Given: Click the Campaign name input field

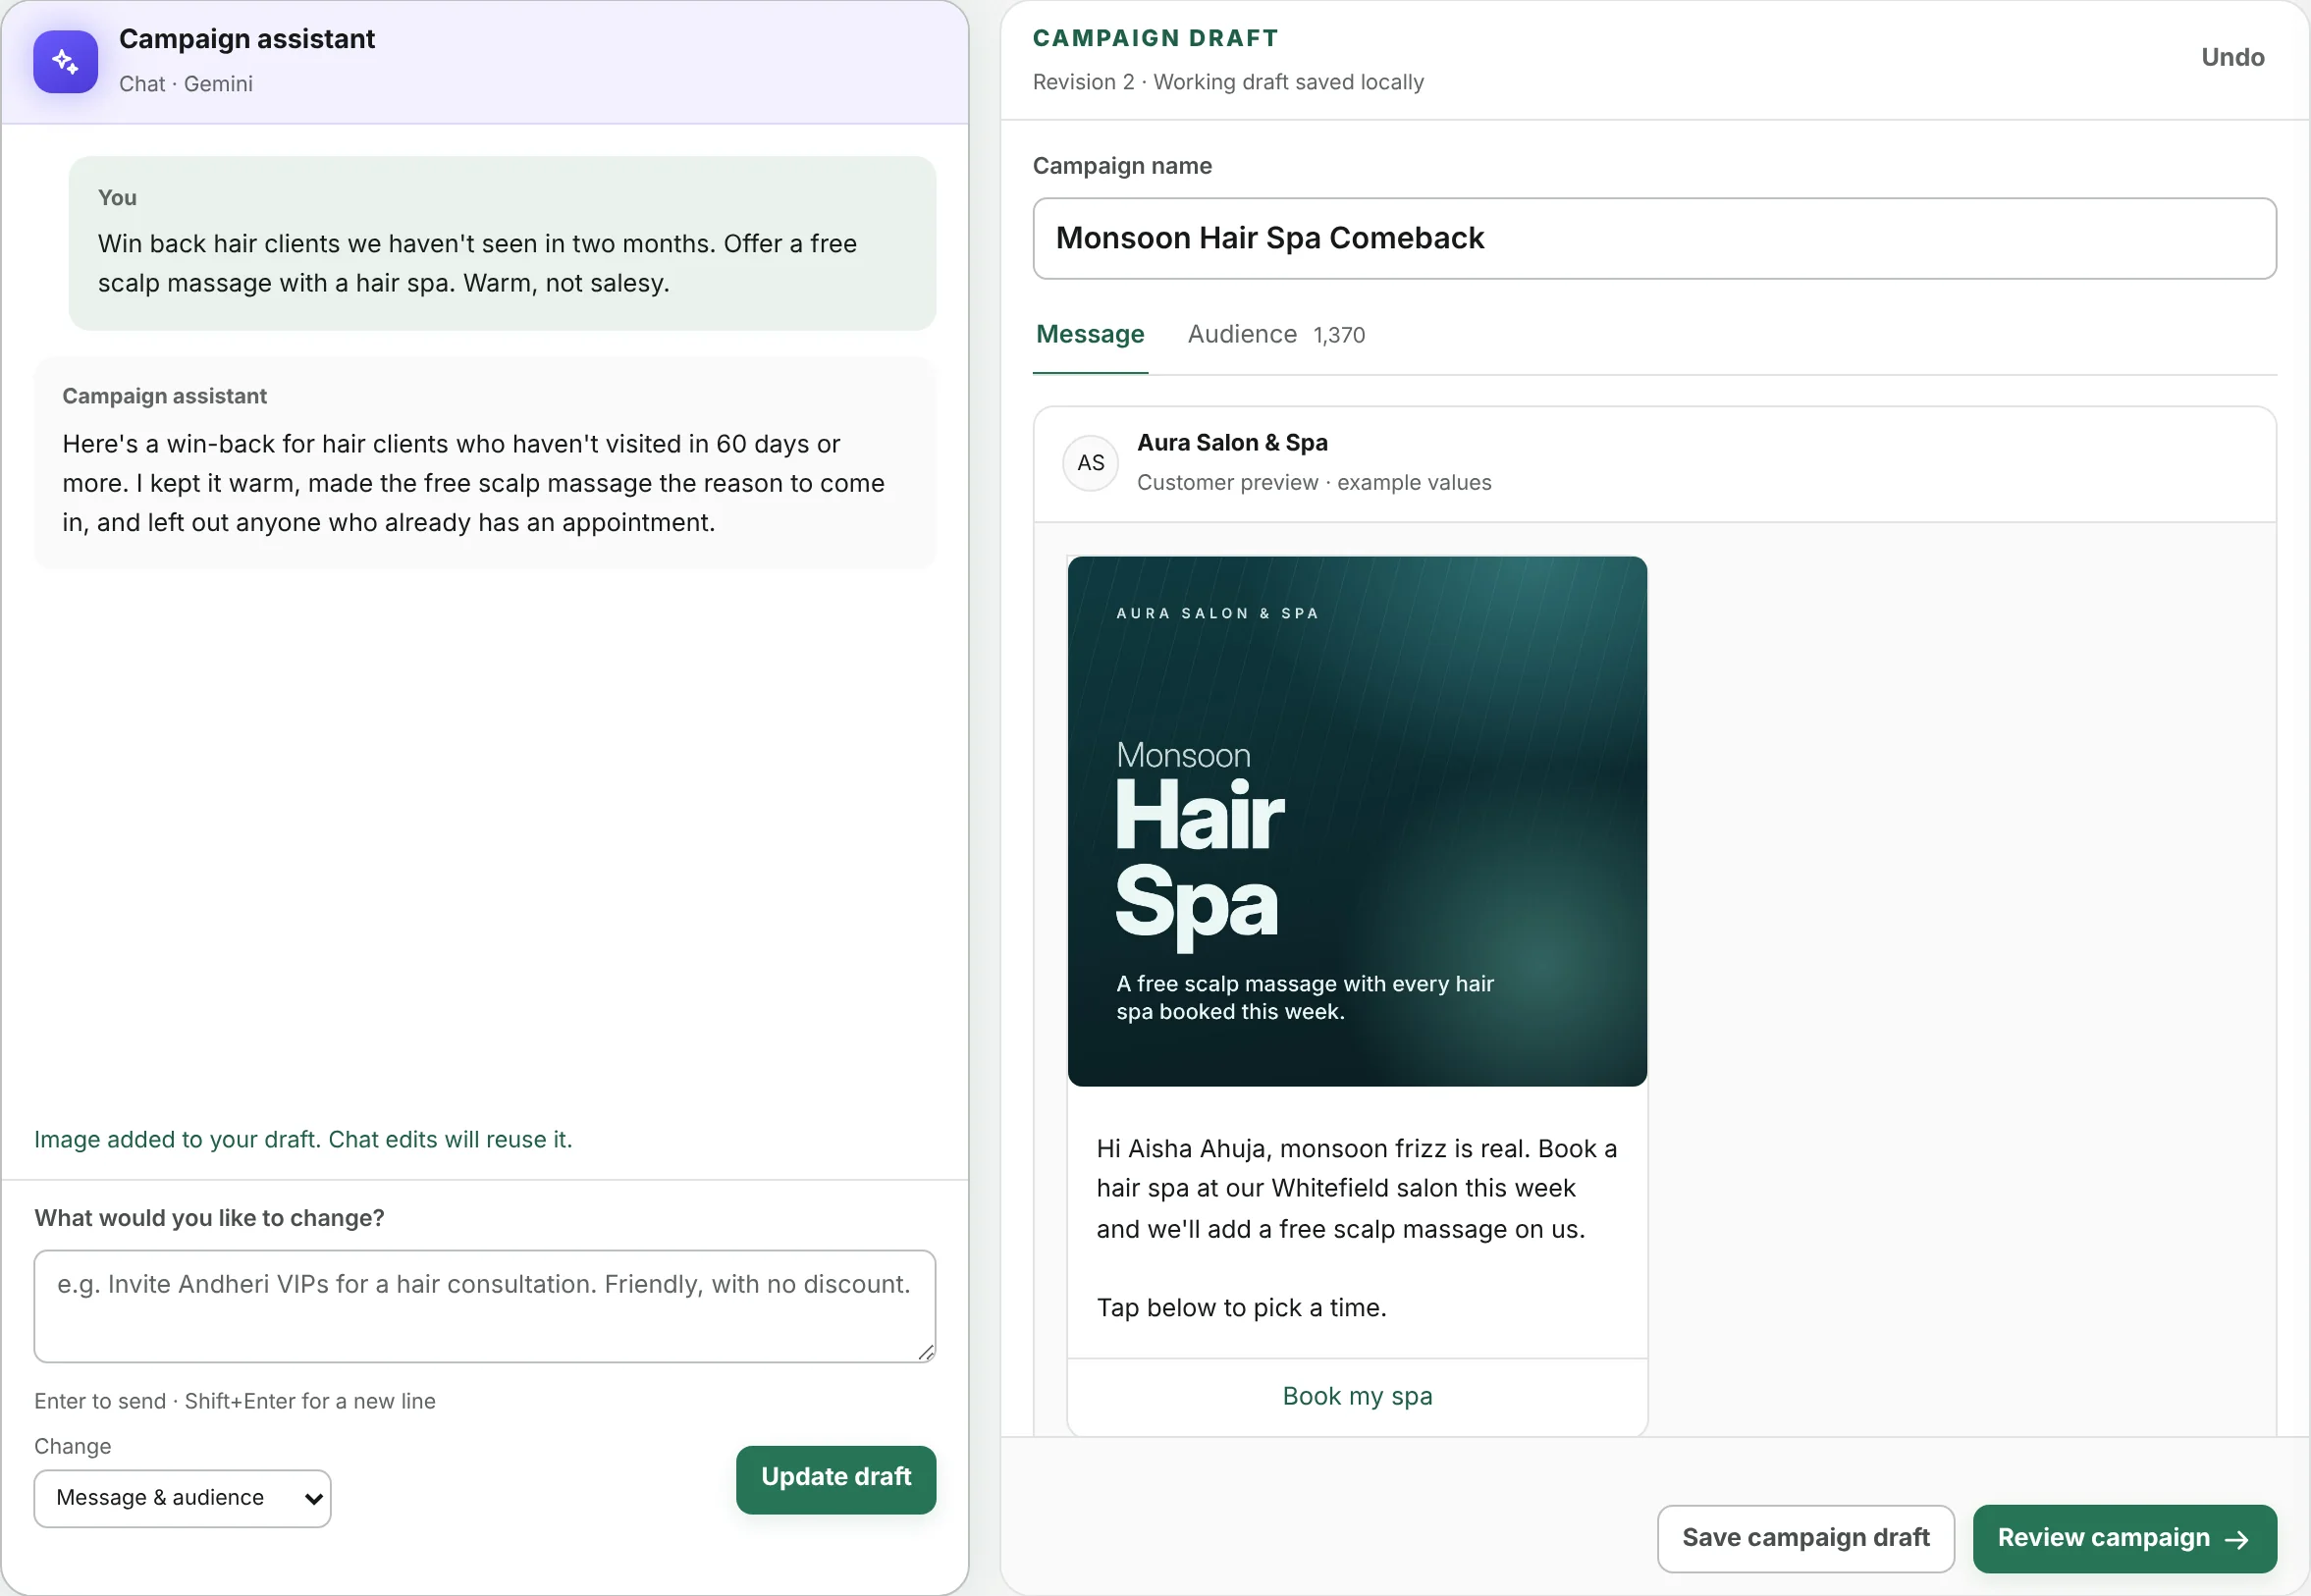Looking at the screenshot, I should (x=1654, y=238).
